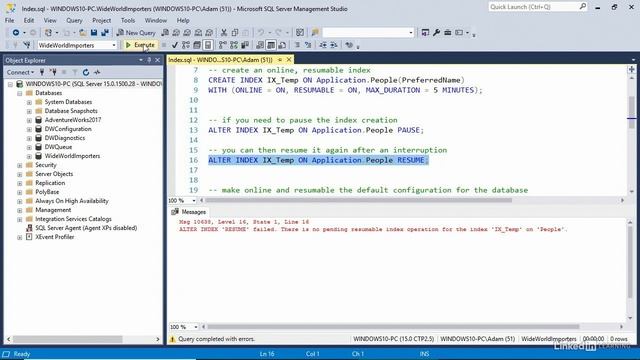Select DWConfiguration database in tree
This screenshot has height=360, width=640.
68,129
